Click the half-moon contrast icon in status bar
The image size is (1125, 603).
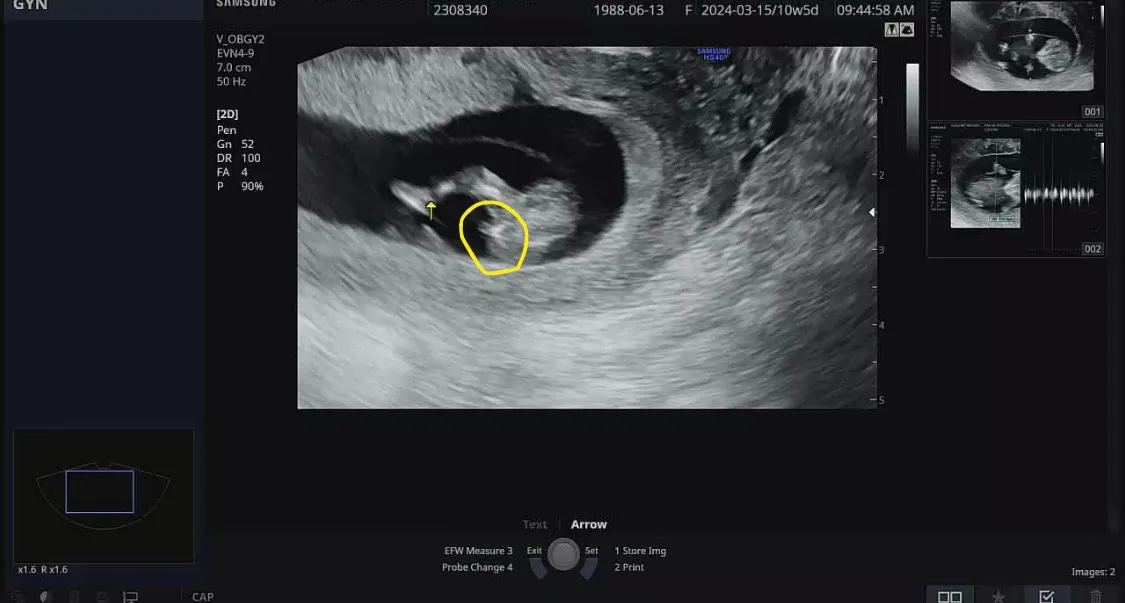coord(45,597)
